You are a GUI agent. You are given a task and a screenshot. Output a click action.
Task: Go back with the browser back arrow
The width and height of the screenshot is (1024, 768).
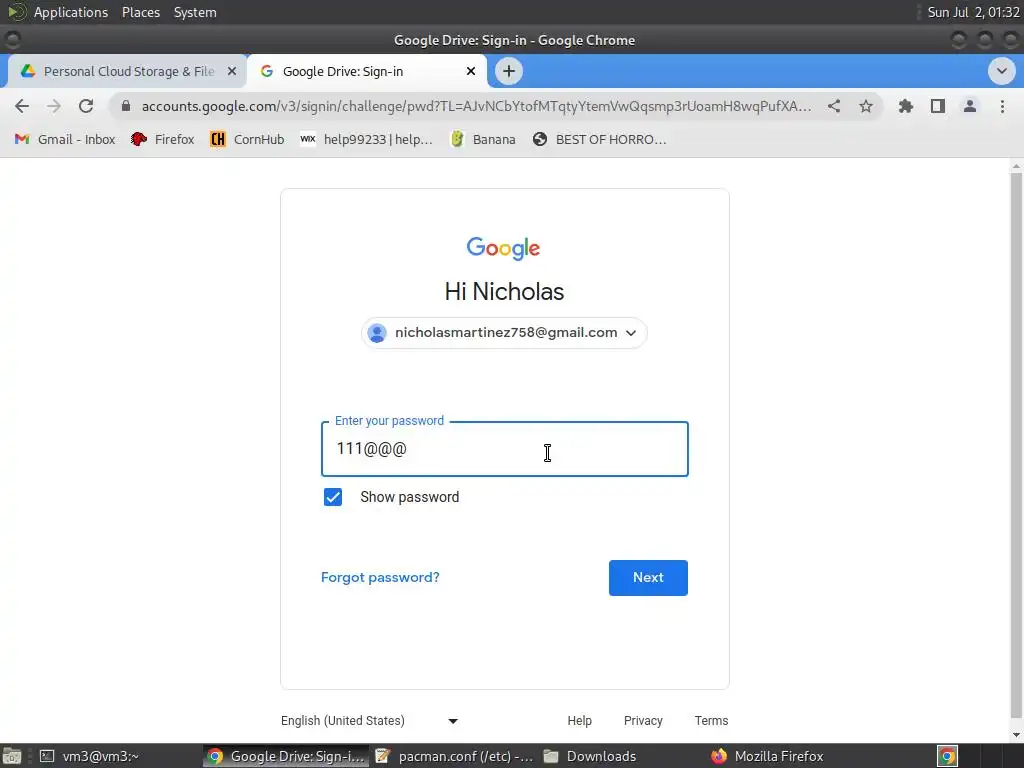[22, 106]
